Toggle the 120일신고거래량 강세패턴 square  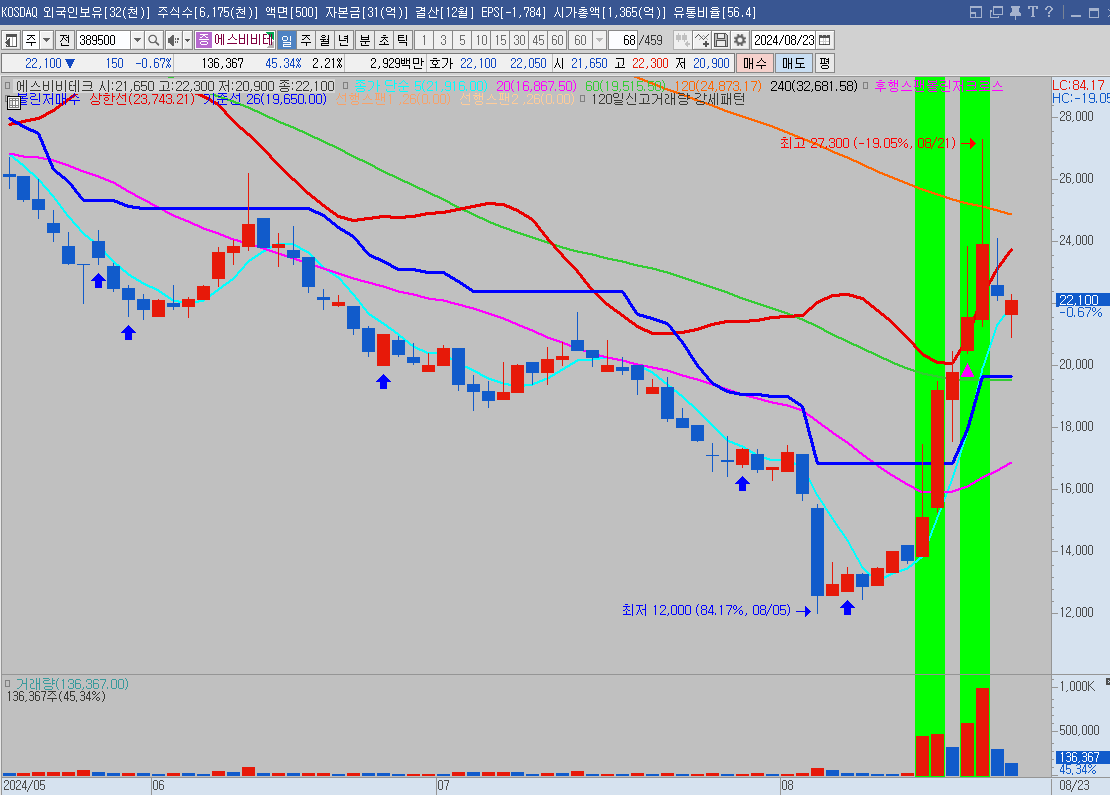click(583, 98)
